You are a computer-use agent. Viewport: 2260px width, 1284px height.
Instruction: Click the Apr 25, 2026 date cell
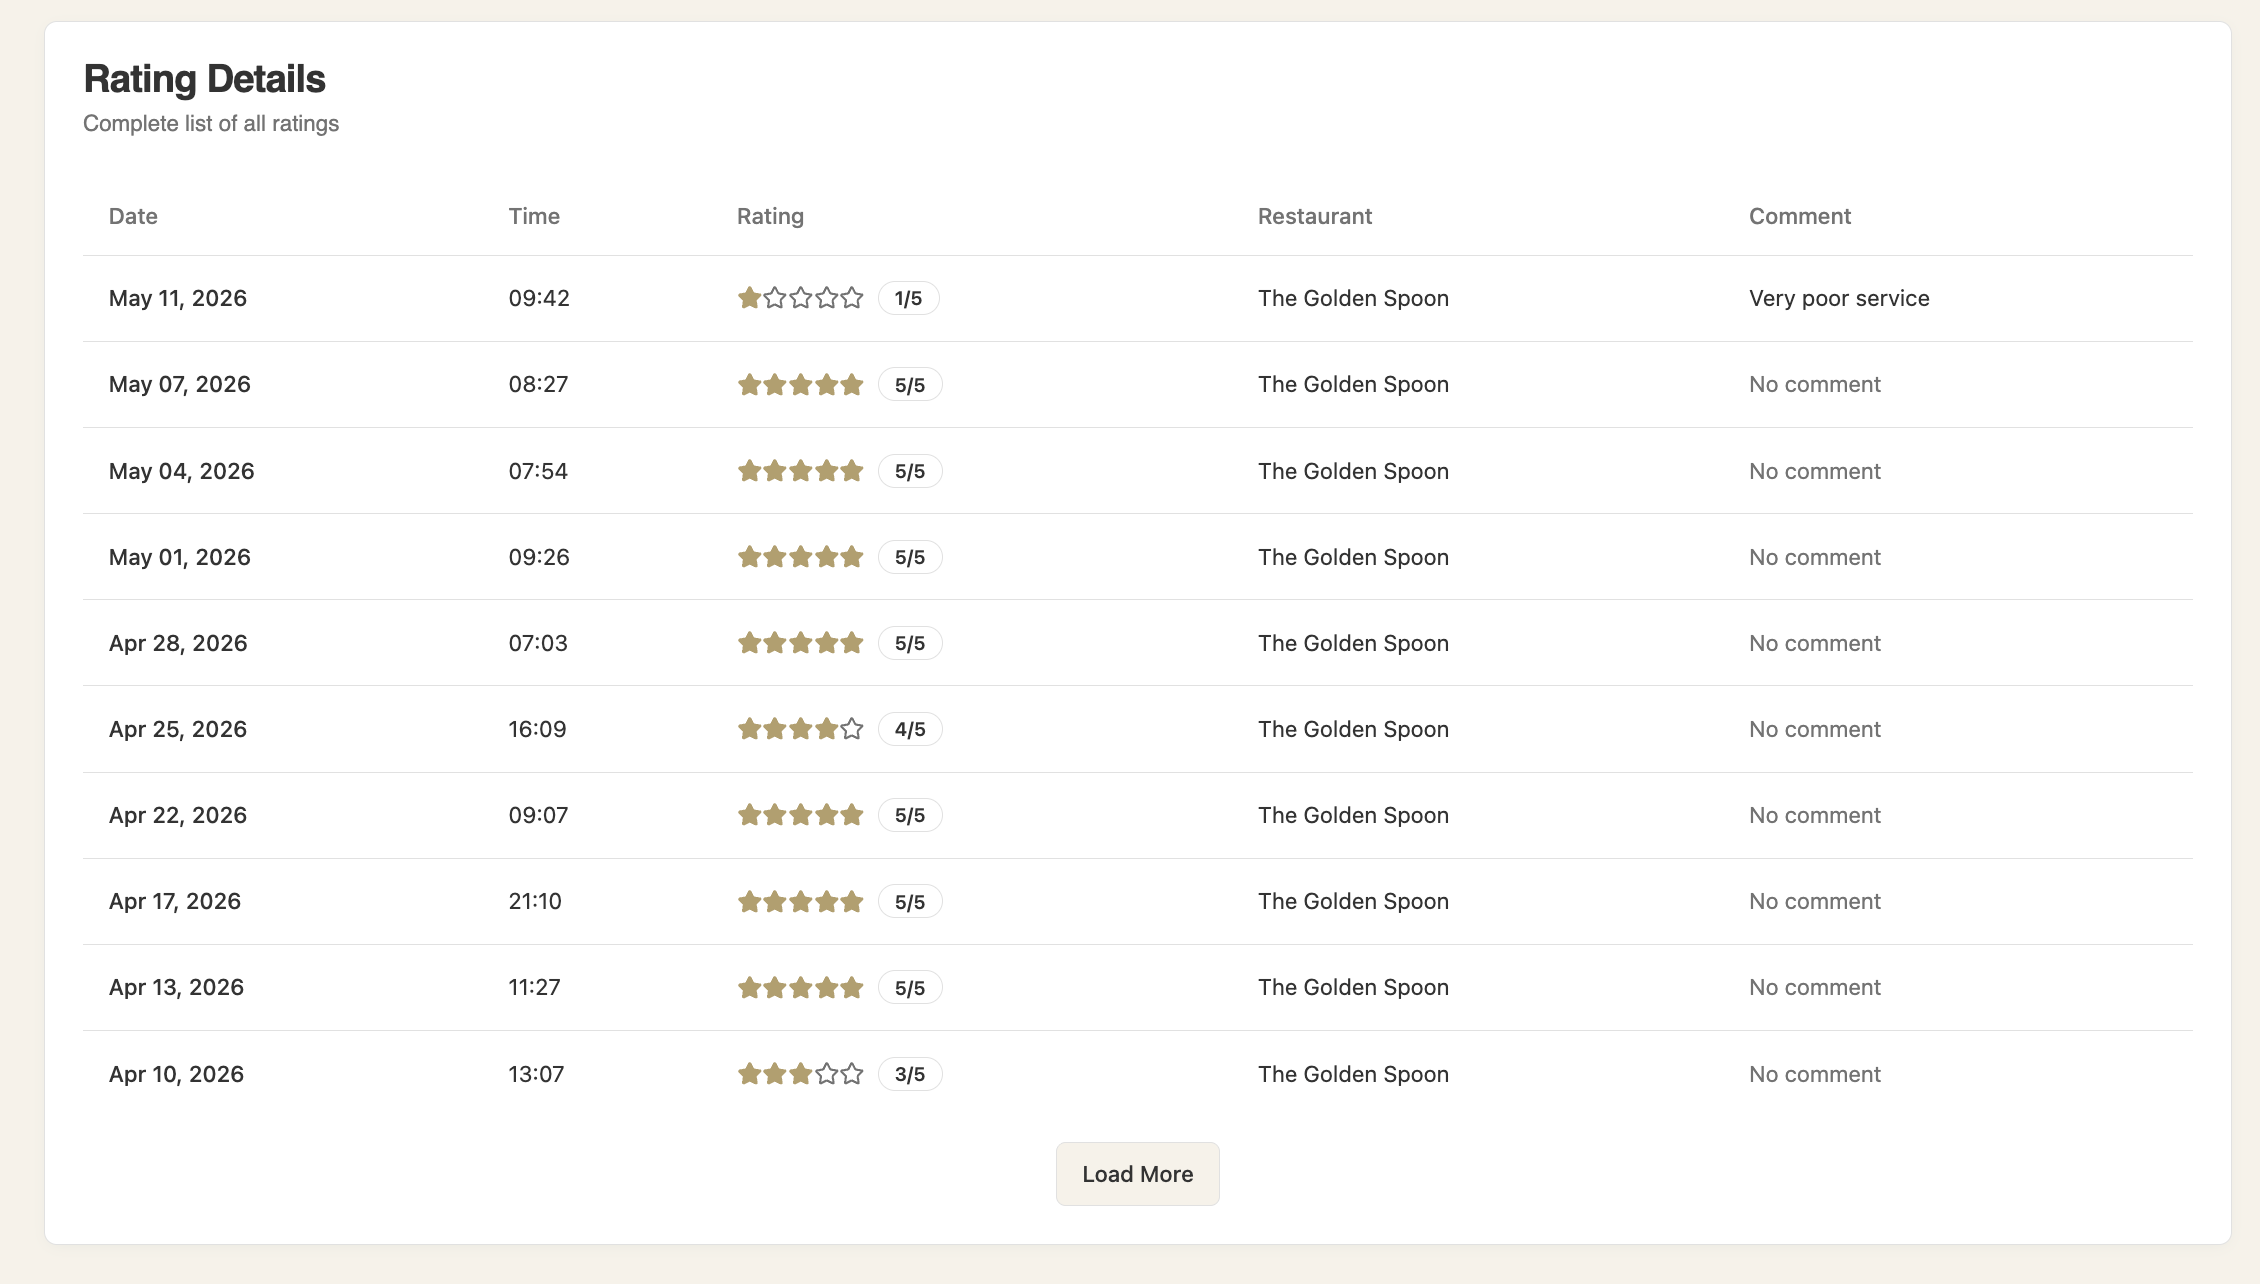(x=178, y=729)
